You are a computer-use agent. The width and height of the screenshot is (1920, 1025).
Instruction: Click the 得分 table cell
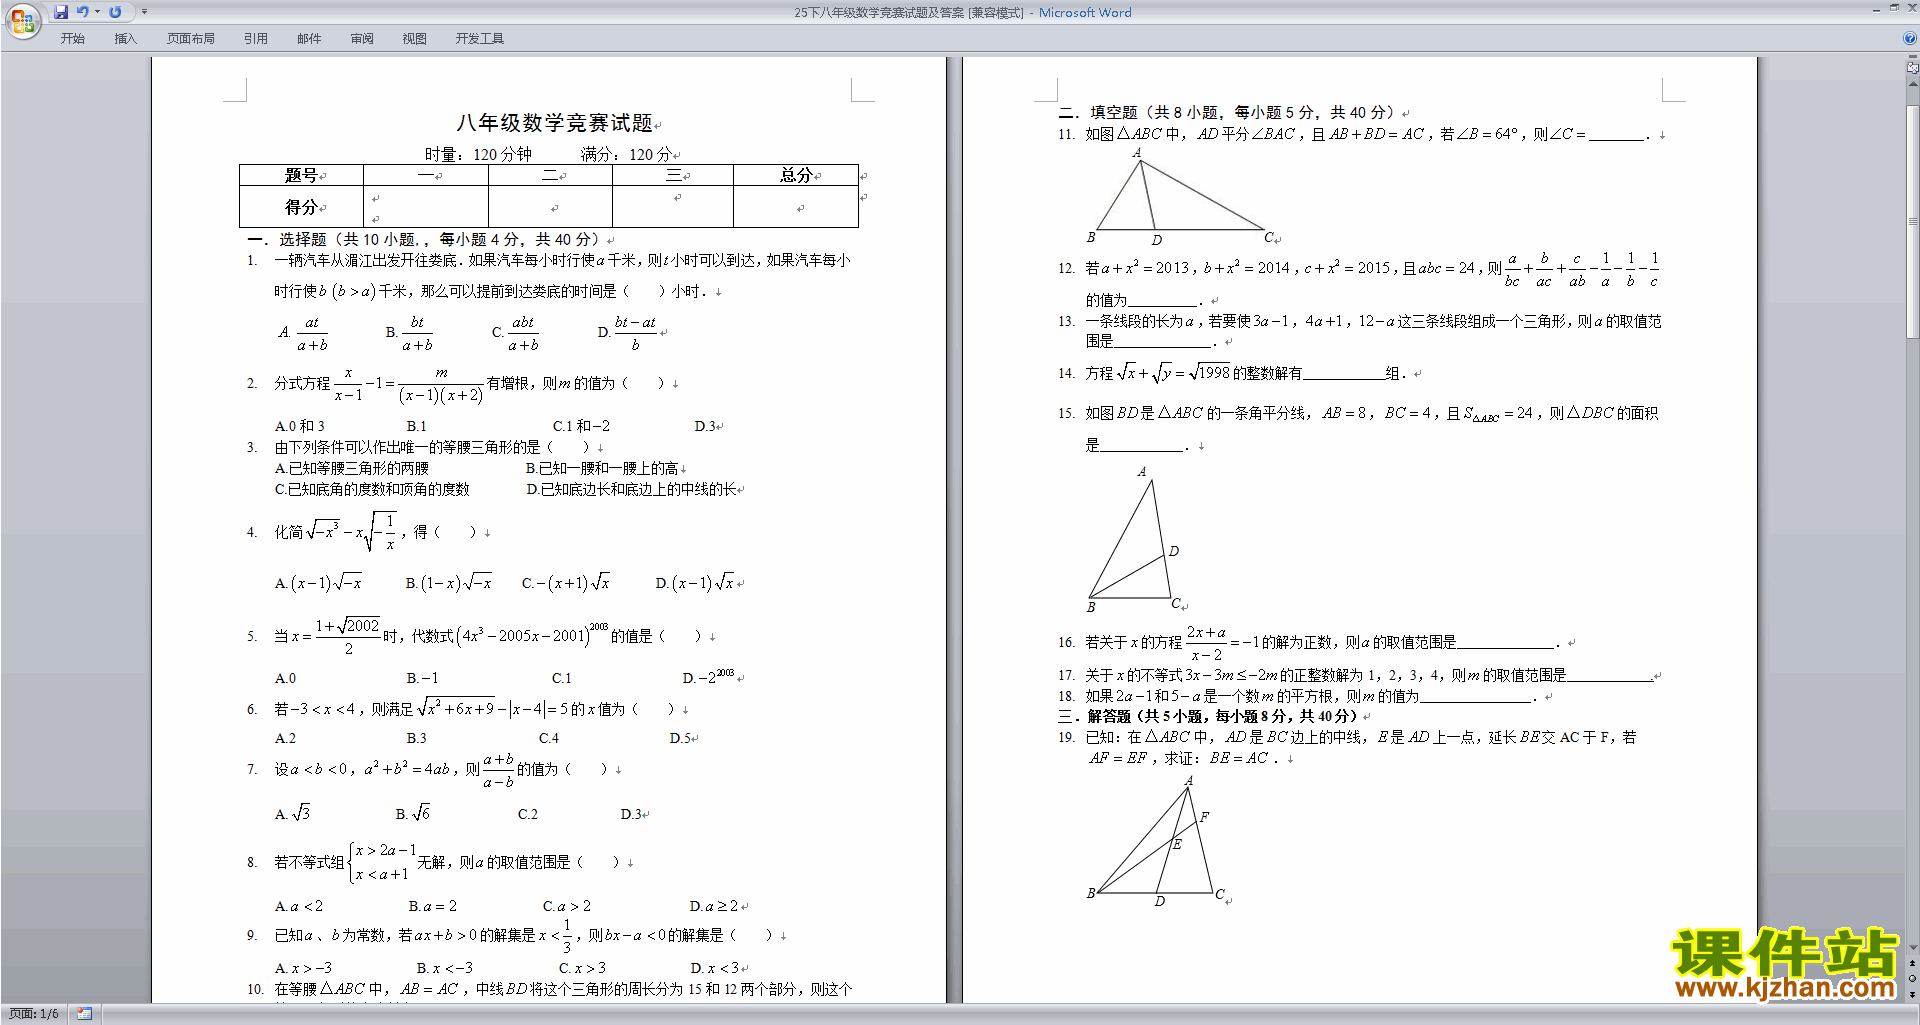[x=301, y=207]
